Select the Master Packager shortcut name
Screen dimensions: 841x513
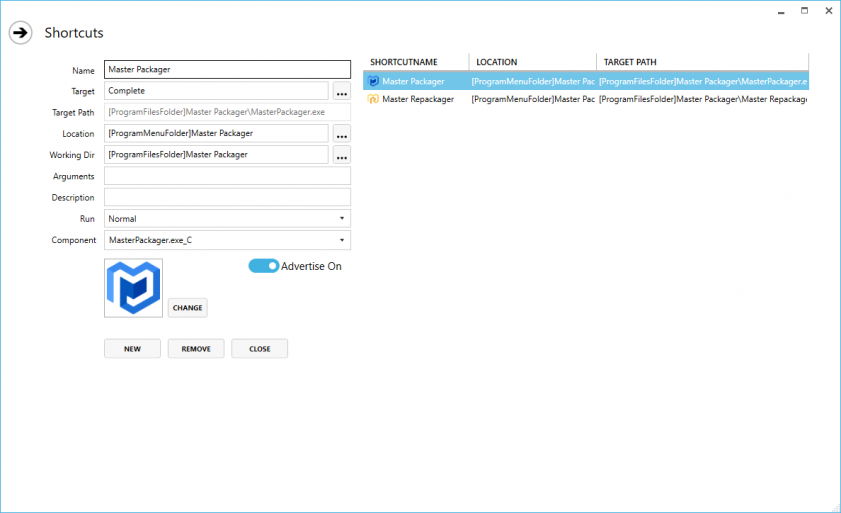pyautogui.click(x=413, y=82)
